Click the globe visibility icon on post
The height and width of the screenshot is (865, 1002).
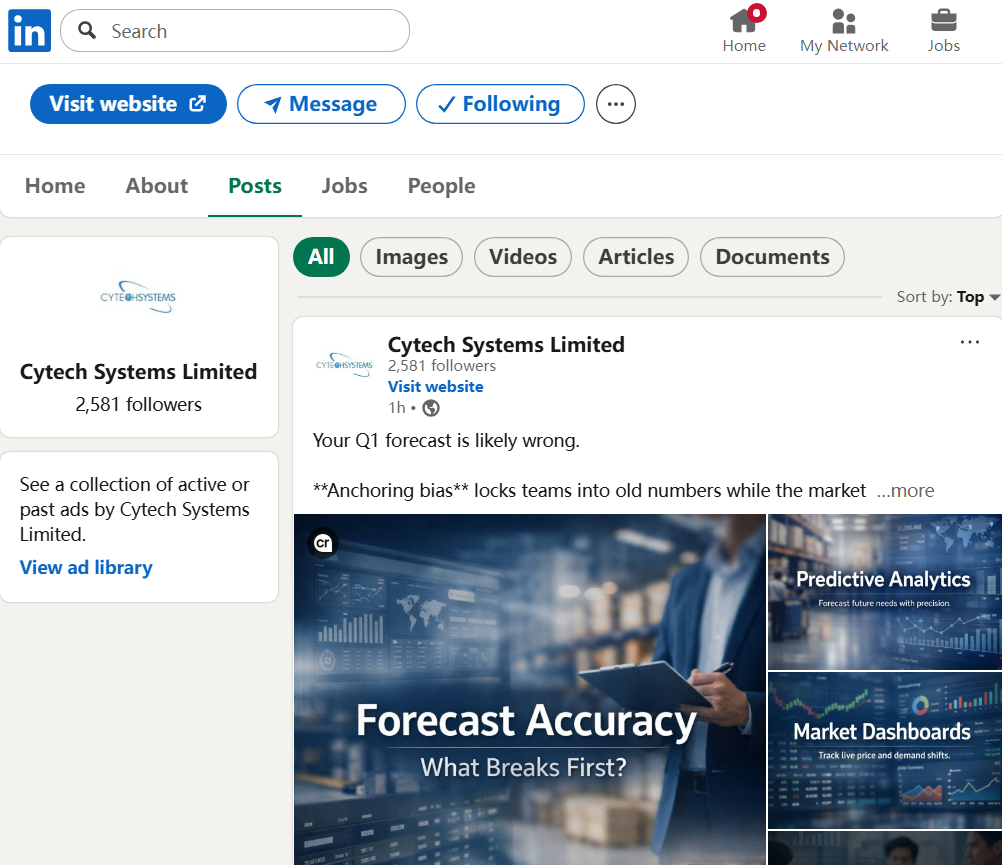[431, 408]
